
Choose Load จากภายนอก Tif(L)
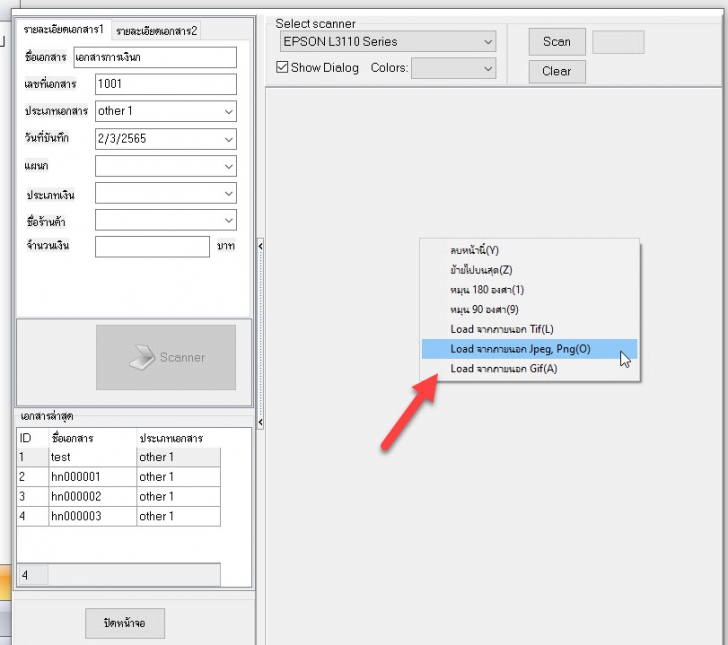tap(529, 329)
